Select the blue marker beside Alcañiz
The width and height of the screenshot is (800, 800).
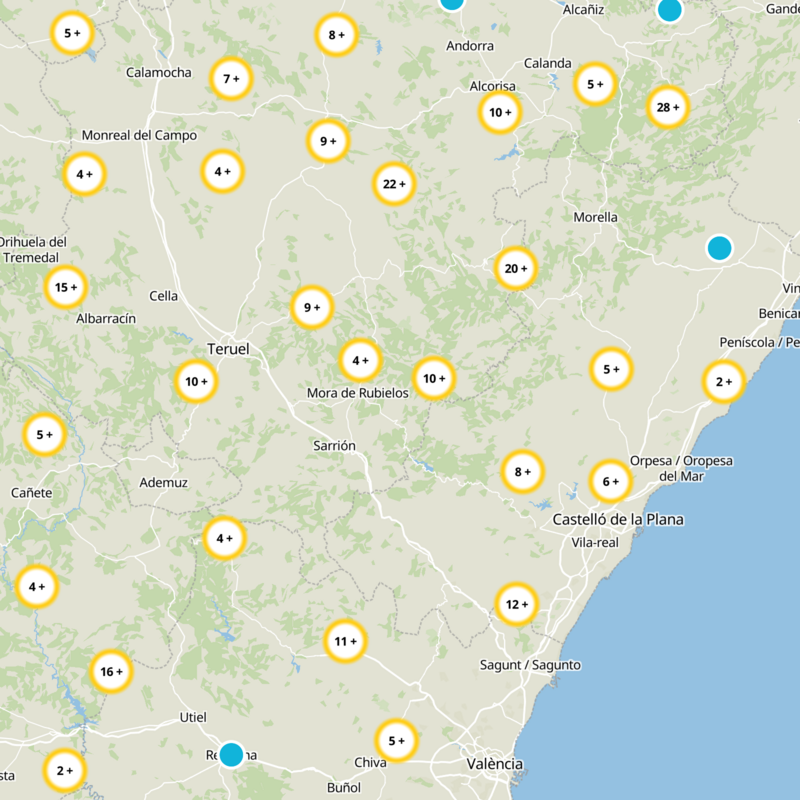pos(670,10)
